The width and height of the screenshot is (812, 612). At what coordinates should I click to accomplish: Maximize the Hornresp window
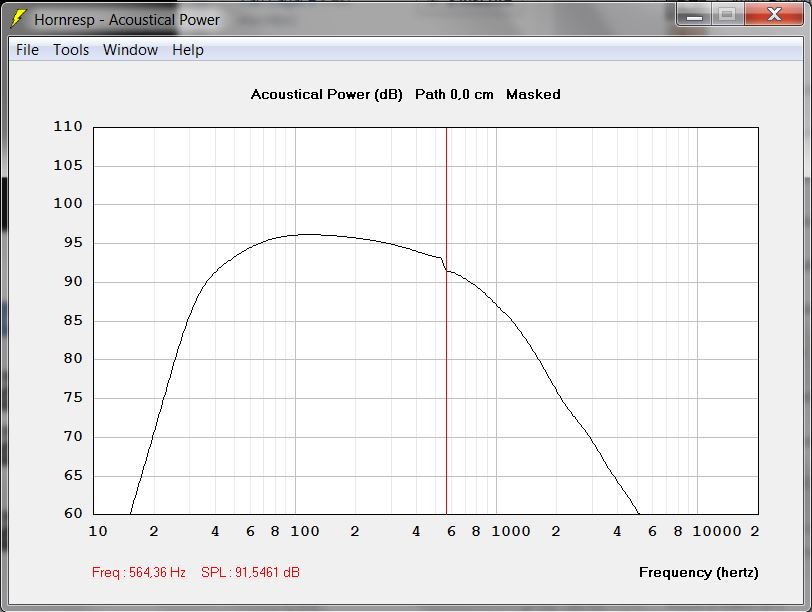727,14
